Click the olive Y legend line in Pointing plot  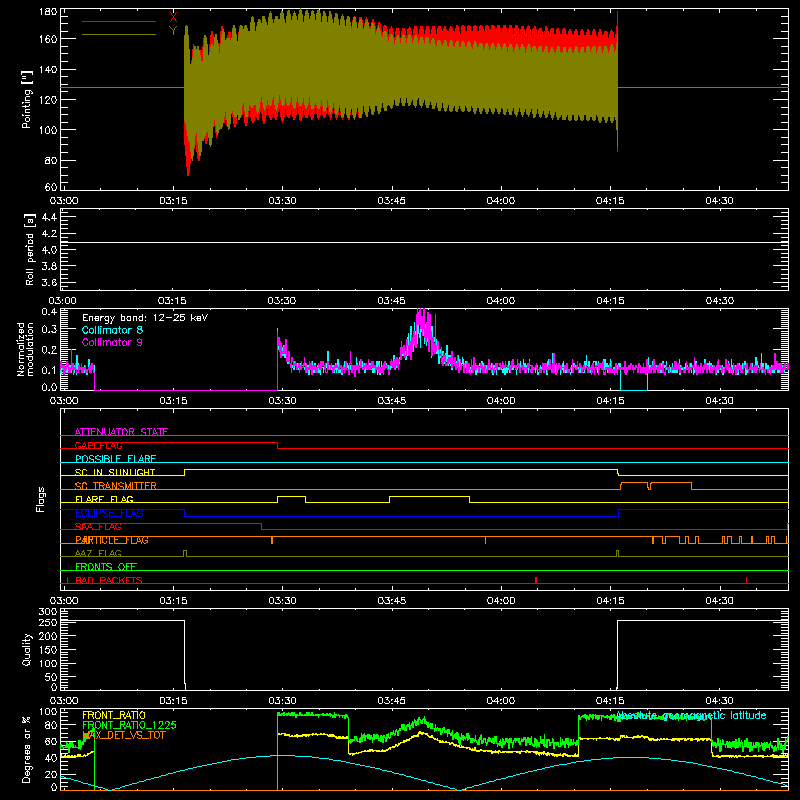119,35
